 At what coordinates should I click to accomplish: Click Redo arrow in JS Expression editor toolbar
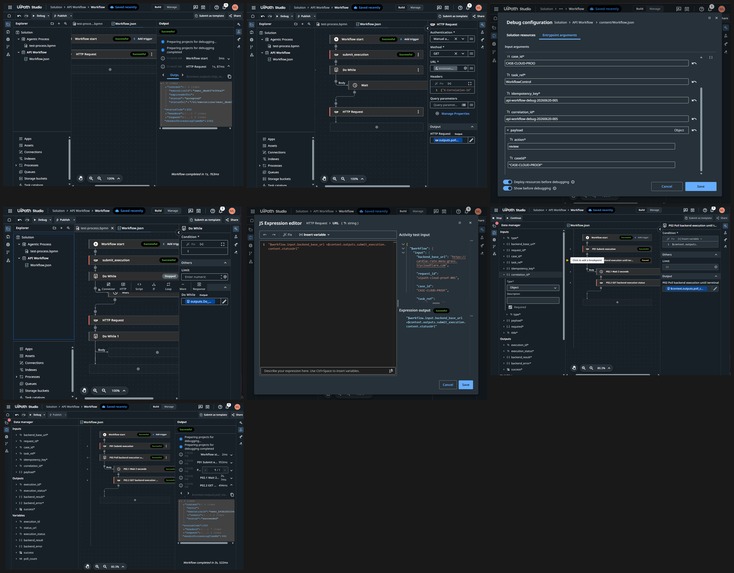(x=274, y=235)
